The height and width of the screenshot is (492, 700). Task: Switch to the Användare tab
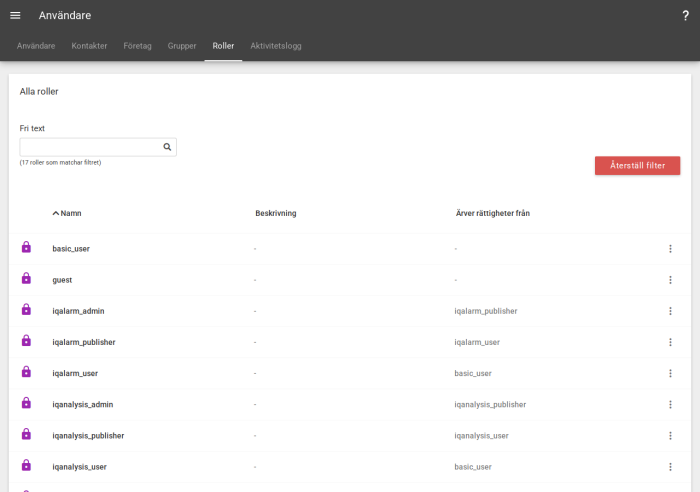coord(36,46)
